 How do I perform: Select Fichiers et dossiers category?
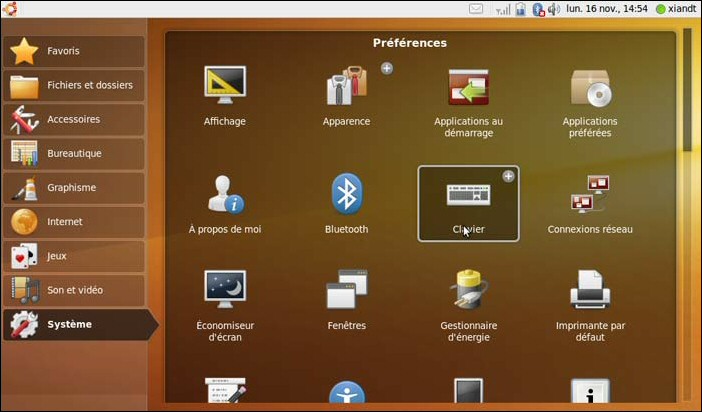click(x=74, y=85)
